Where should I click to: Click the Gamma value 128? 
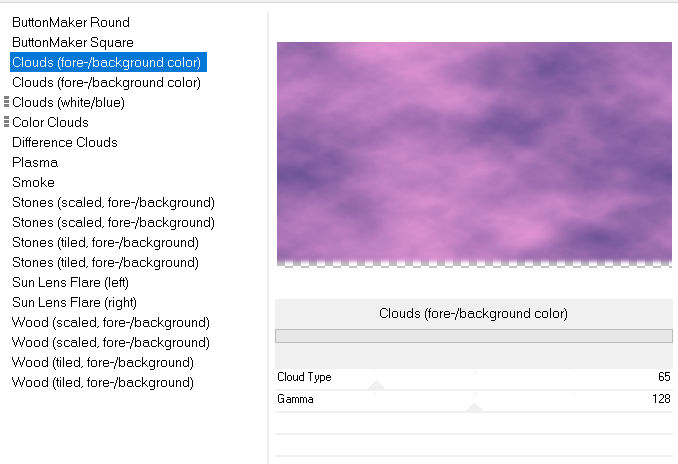click(x=661, y=398)
